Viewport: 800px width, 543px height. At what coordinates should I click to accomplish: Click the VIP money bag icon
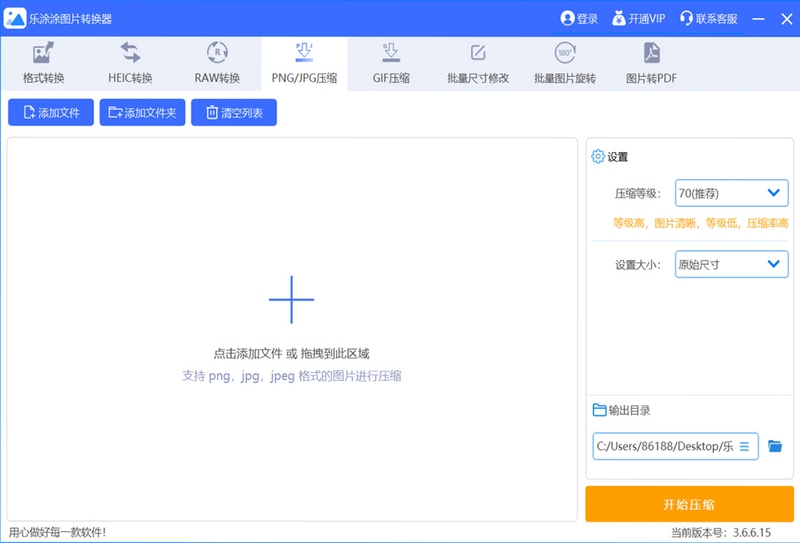pyautogui.click(x=619, y=19)
